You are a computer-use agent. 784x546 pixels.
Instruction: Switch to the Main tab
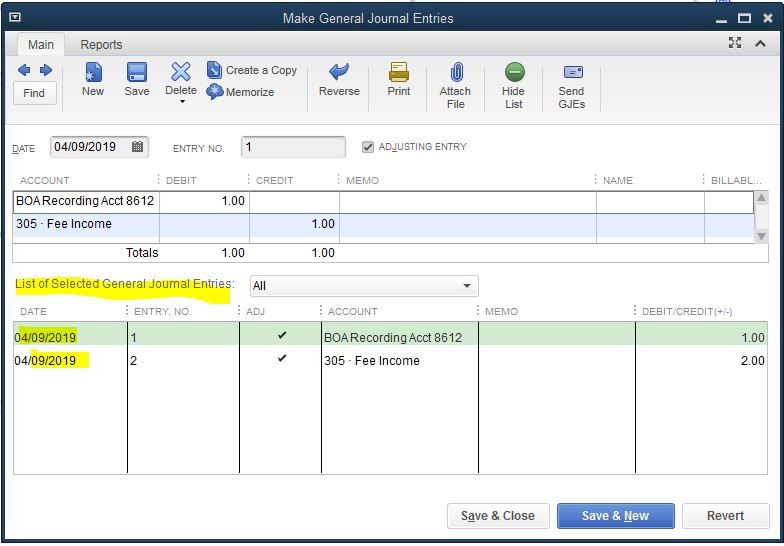pos(41,44)
